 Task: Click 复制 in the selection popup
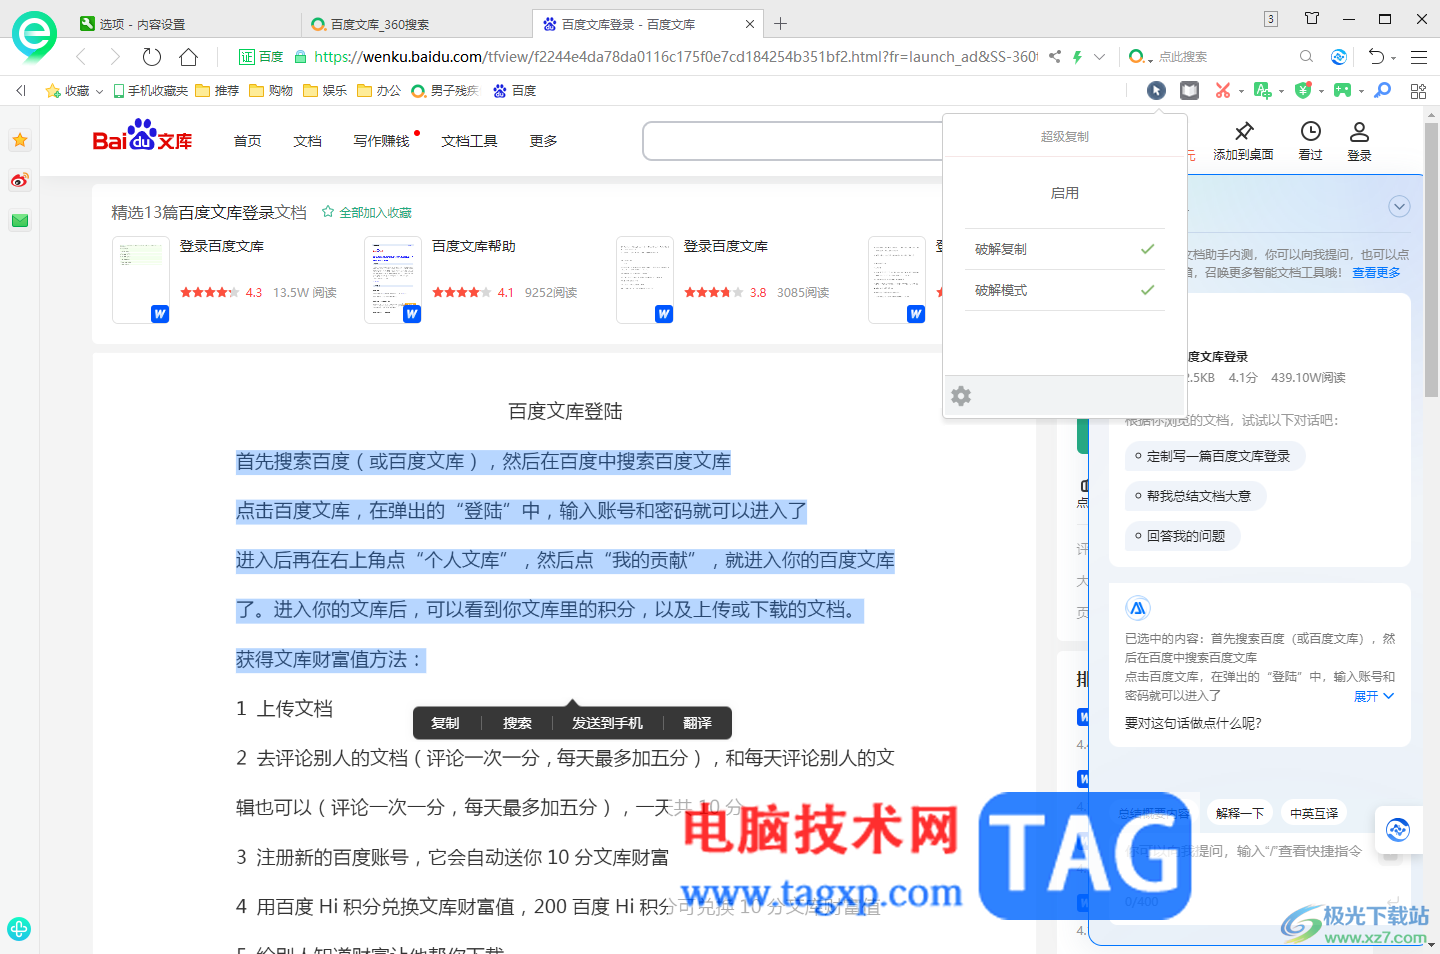445,723
